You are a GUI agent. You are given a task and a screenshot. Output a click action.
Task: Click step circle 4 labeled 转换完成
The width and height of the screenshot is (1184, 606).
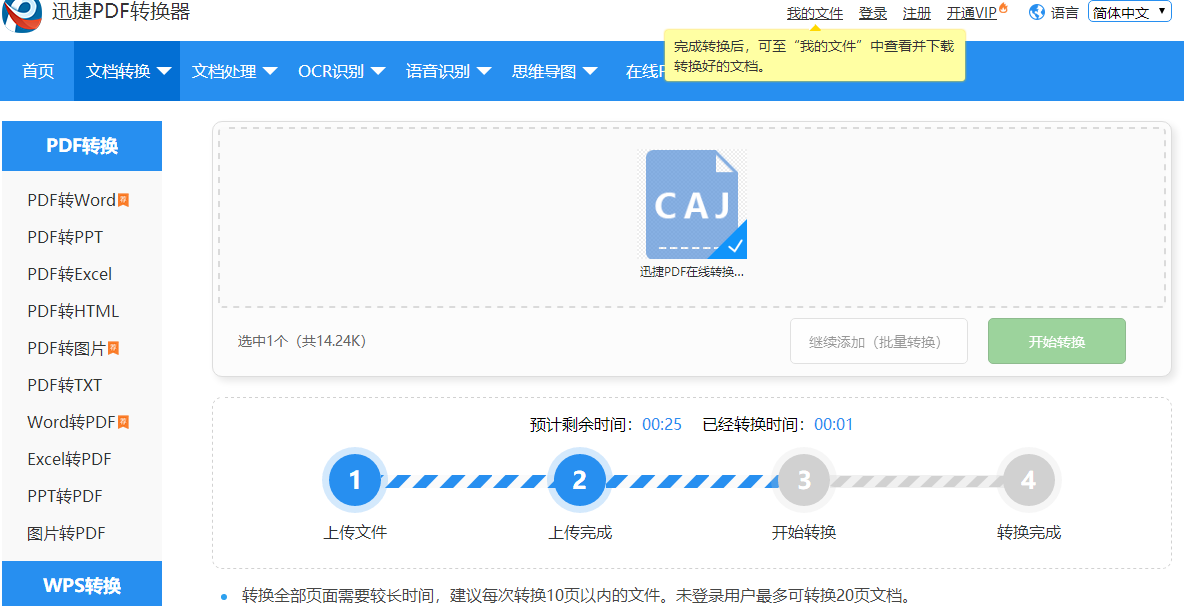click(1028, 480)
